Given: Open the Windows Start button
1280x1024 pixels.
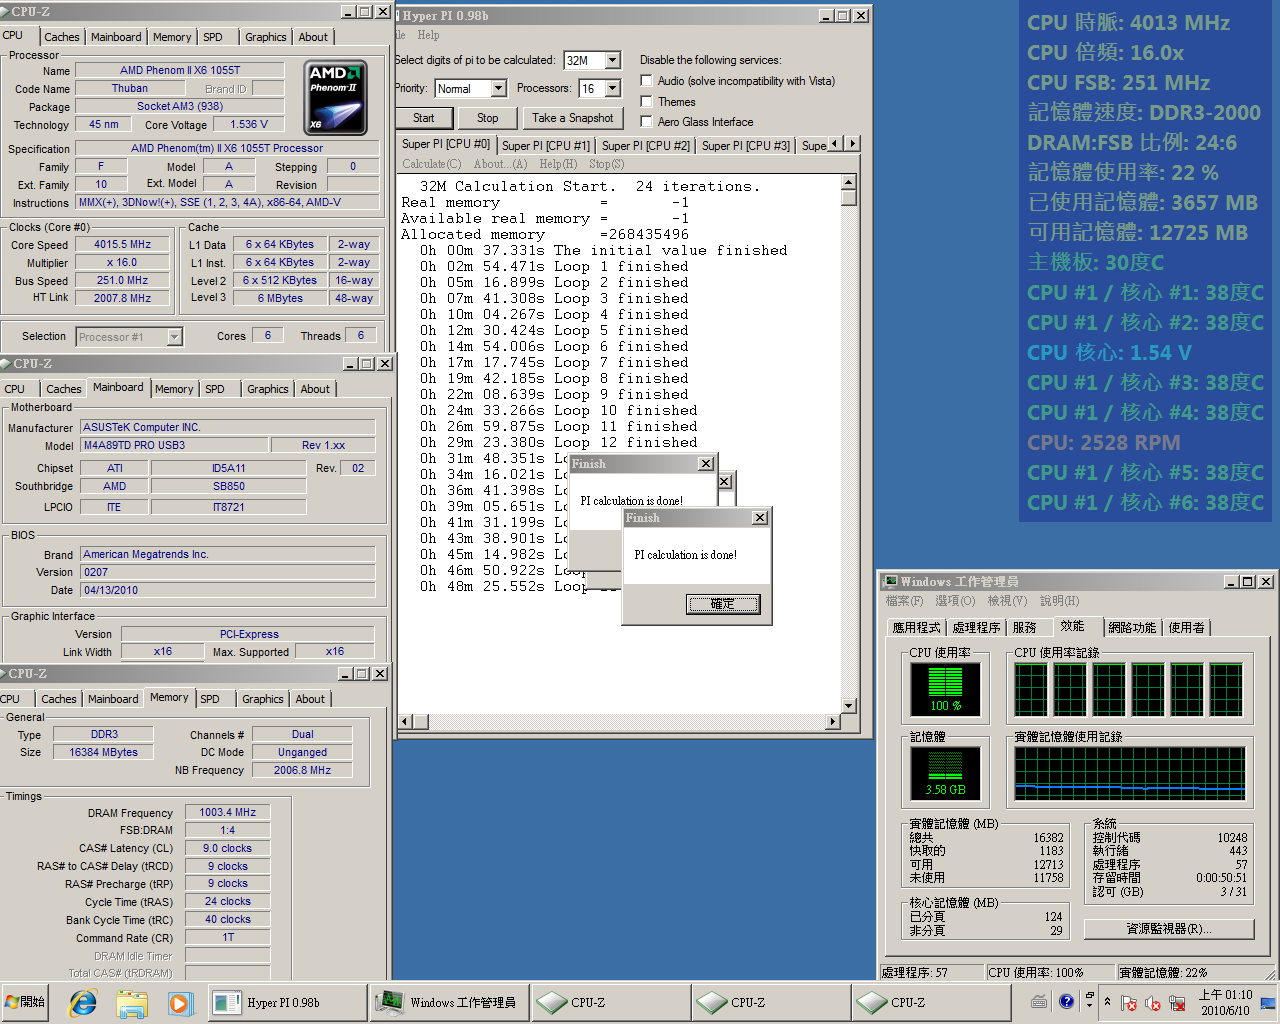Looking at the screenshot, I should click(x=26, y=1002).
